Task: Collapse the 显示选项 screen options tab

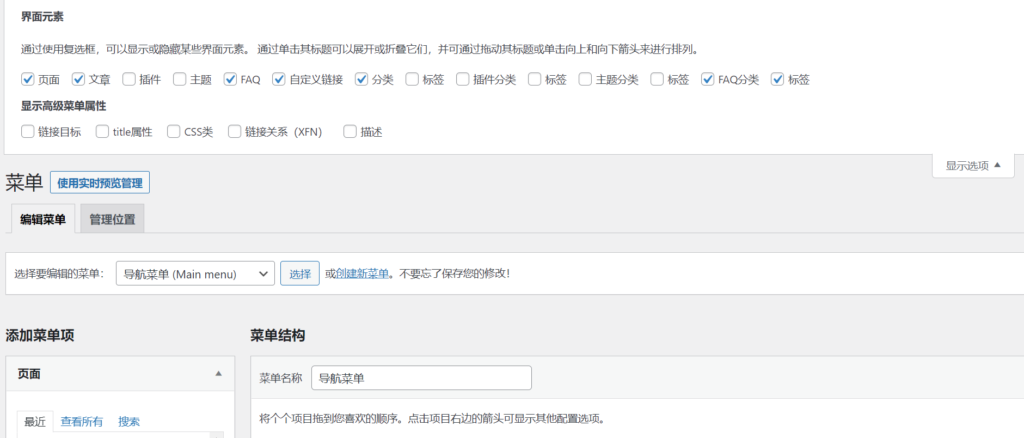Action: pyautogui.click(x=973, y=165)
